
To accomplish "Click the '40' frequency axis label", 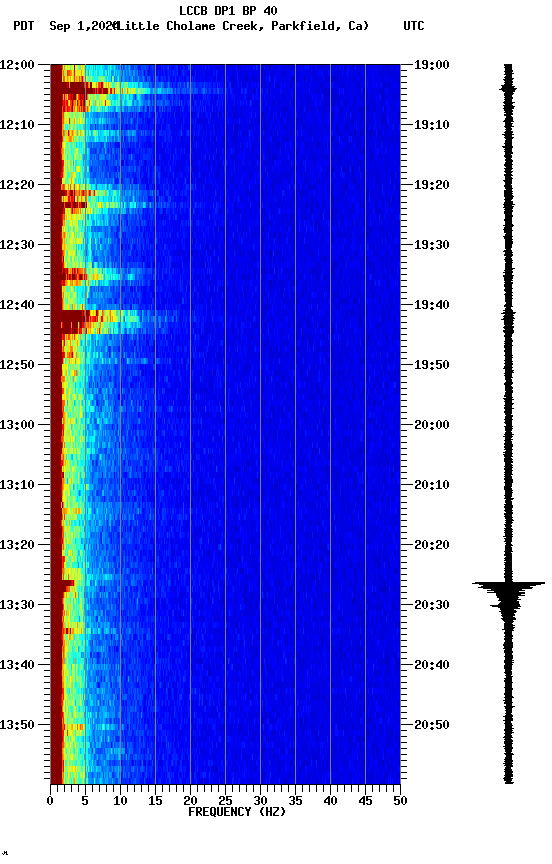I will point(330,801).
